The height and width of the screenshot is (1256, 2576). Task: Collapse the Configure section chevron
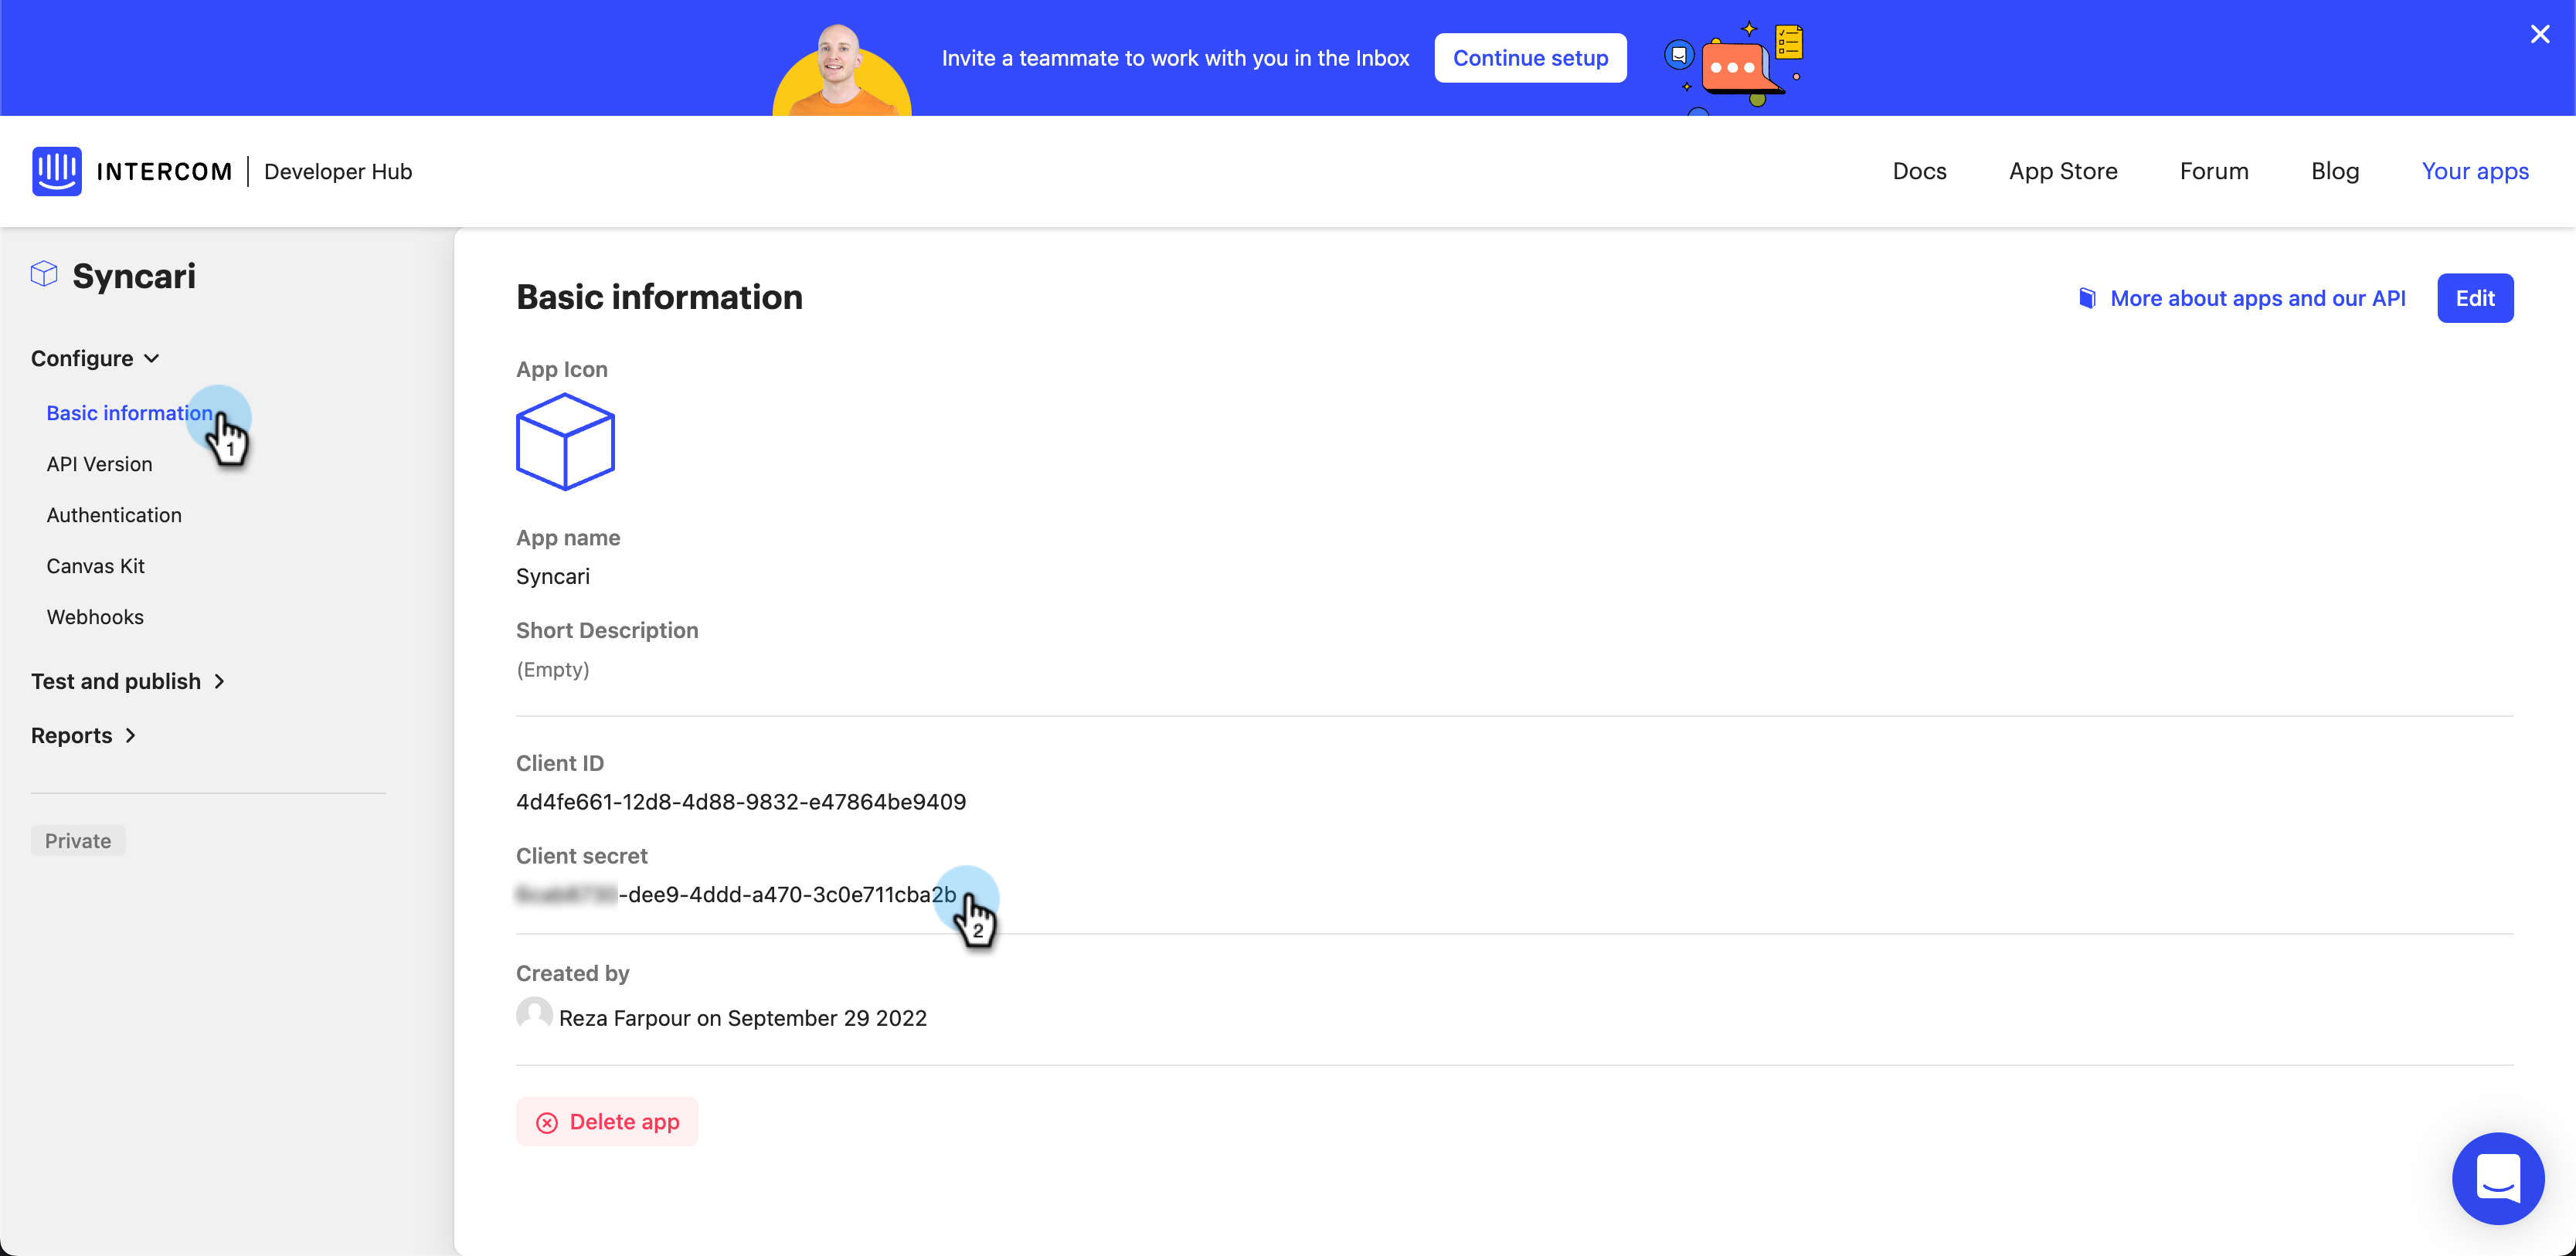[x=152, y=358]
